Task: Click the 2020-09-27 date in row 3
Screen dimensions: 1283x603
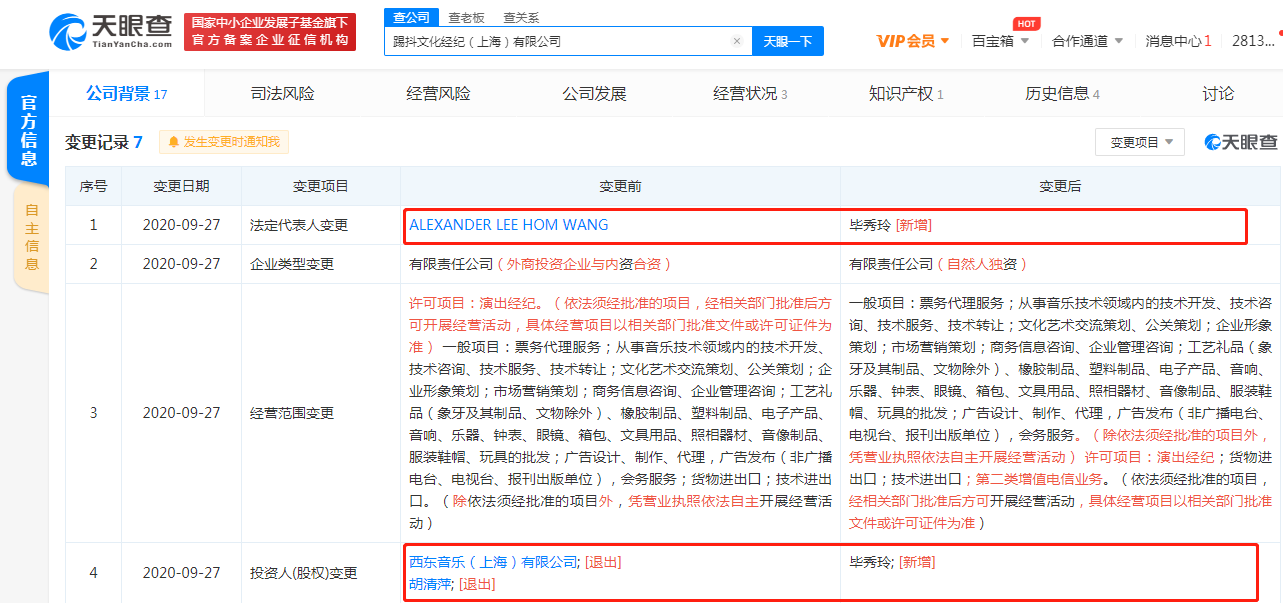Action: pyautogui.click(x=181, y=412)
